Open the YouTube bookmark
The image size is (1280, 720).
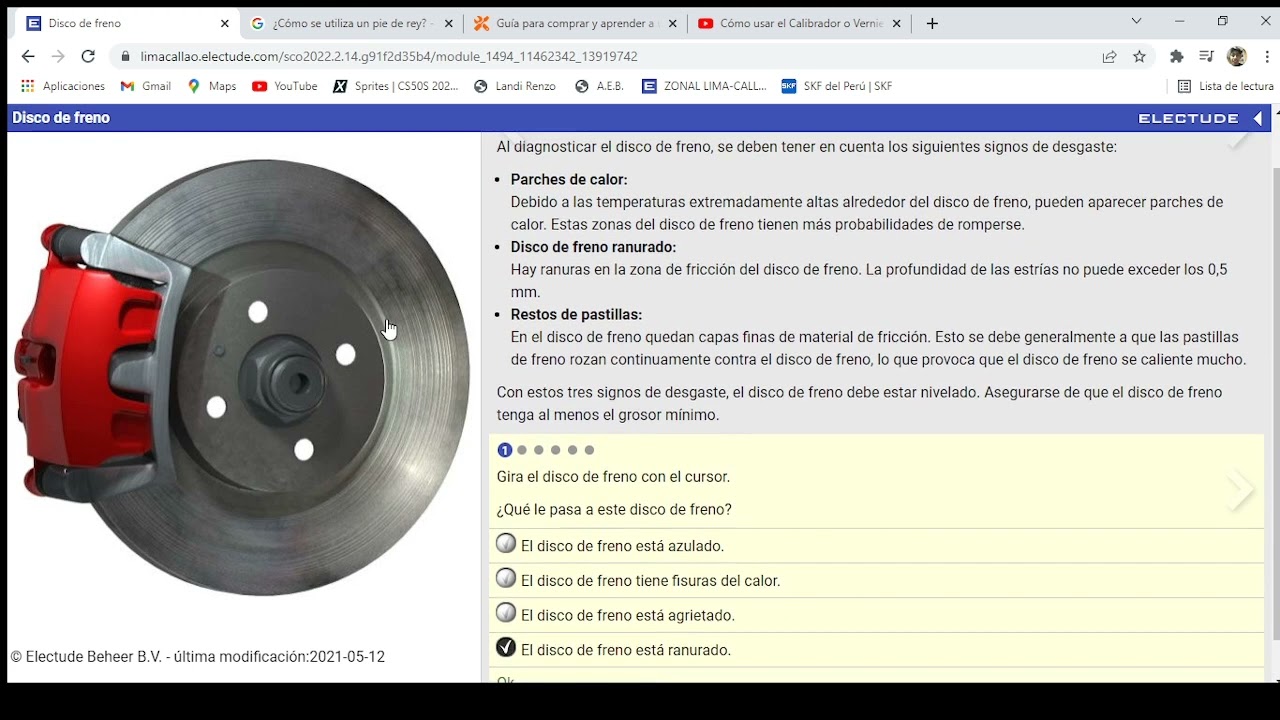point(285,86)
